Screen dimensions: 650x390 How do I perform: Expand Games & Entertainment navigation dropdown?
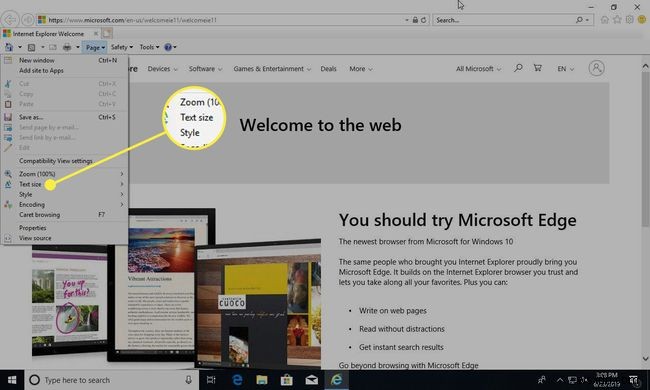point(272,69)
